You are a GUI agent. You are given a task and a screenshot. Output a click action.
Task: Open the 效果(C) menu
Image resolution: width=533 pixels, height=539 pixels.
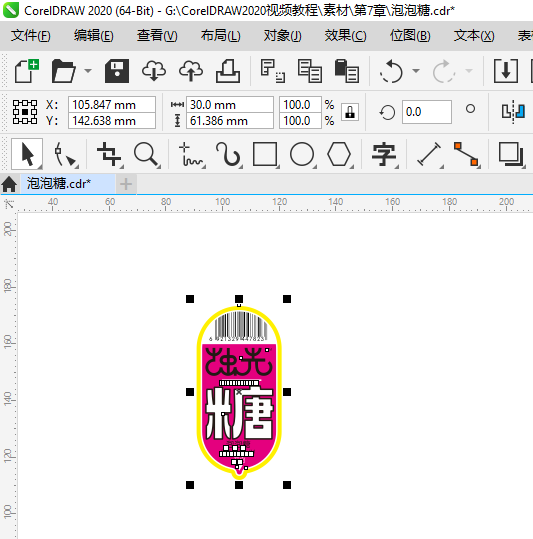click(x=345, y=36)
